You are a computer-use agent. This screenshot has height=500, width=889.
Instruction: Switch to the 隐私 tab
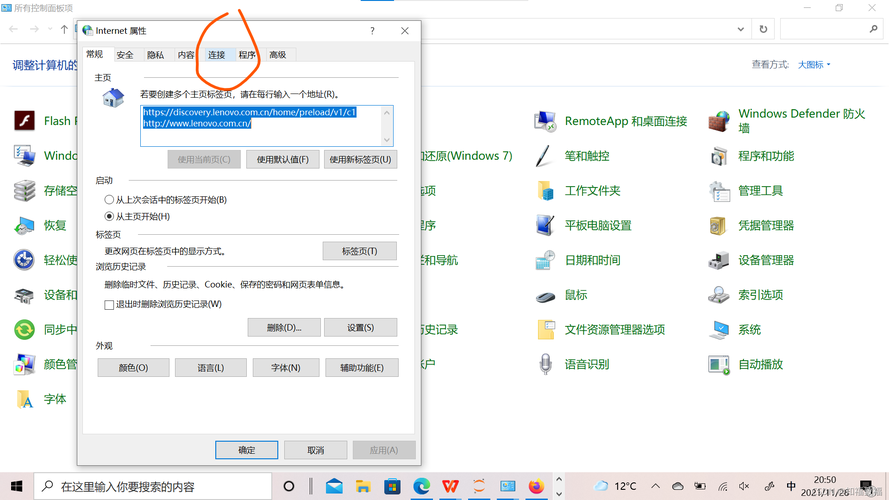pyautogui.click(x=155, y=55)
